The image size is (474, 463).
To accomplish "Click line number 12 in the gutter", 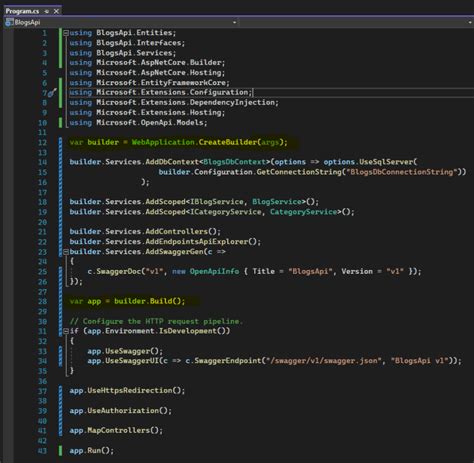I will coord(43,143).
